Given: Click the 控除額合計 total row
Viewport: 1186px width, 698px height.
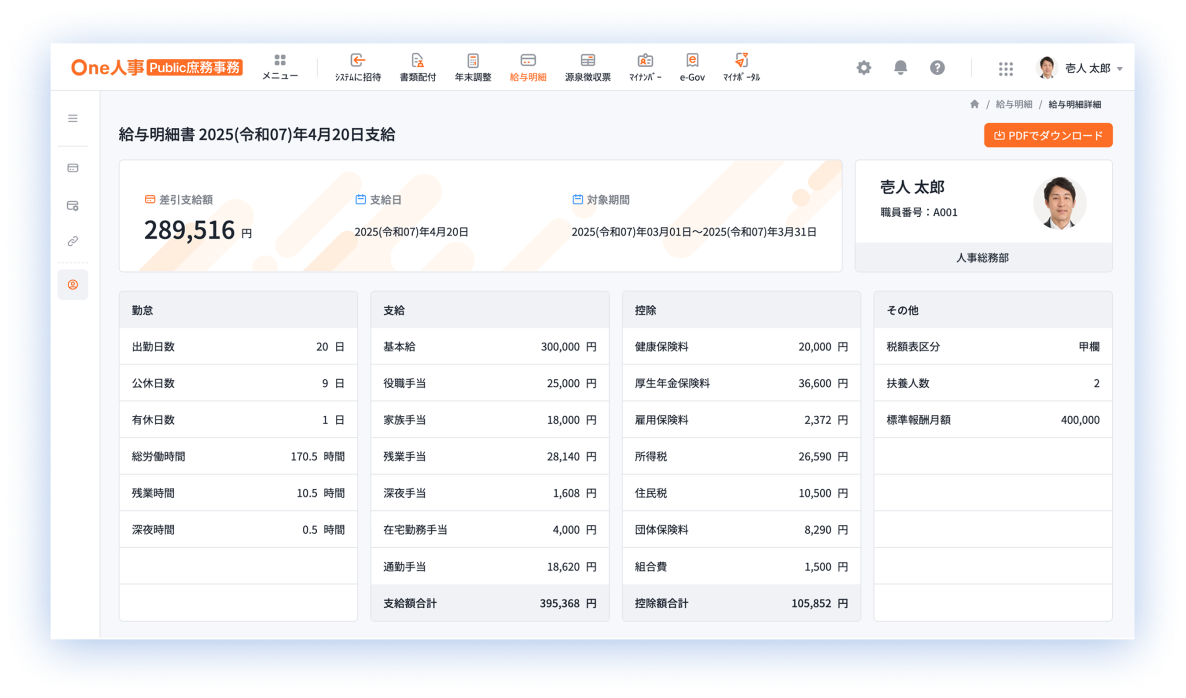Looking at the screenshot, I should tap(741, 603).
